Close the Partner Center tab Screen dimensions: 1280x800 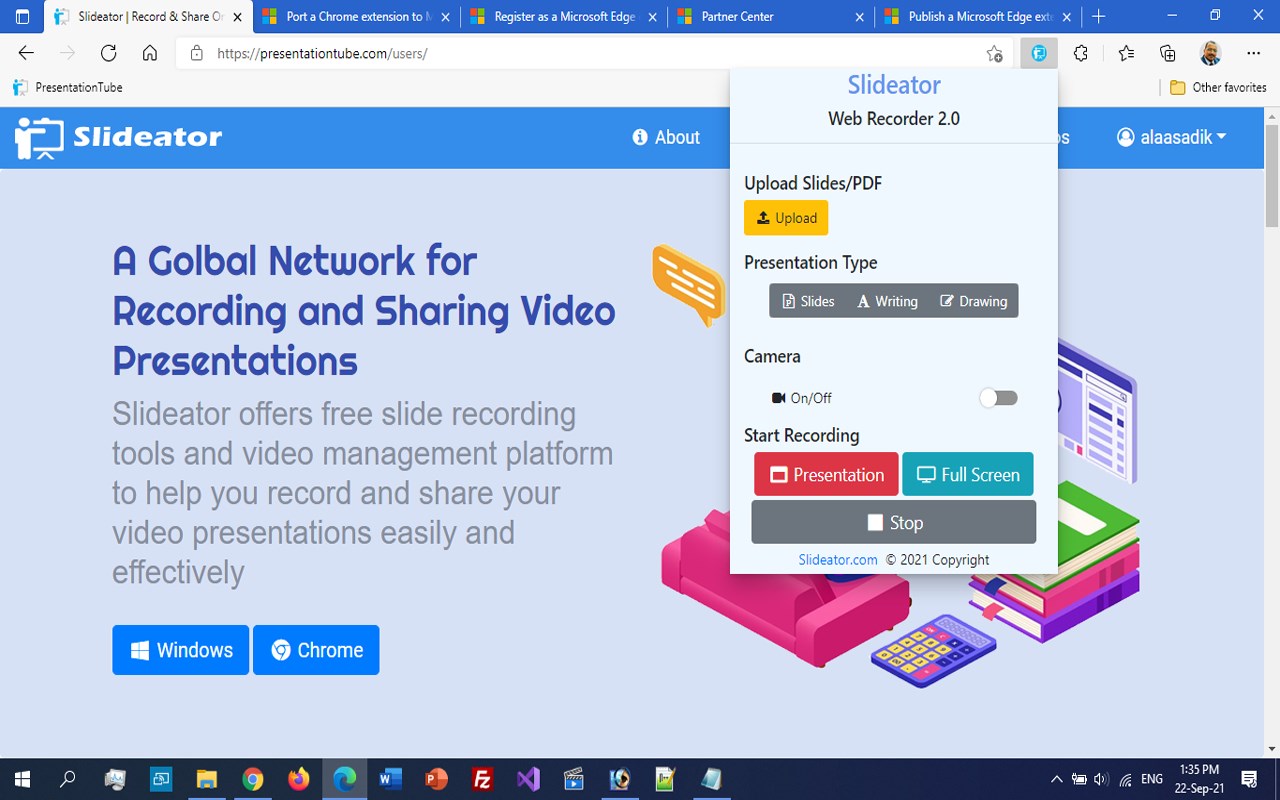861,17
